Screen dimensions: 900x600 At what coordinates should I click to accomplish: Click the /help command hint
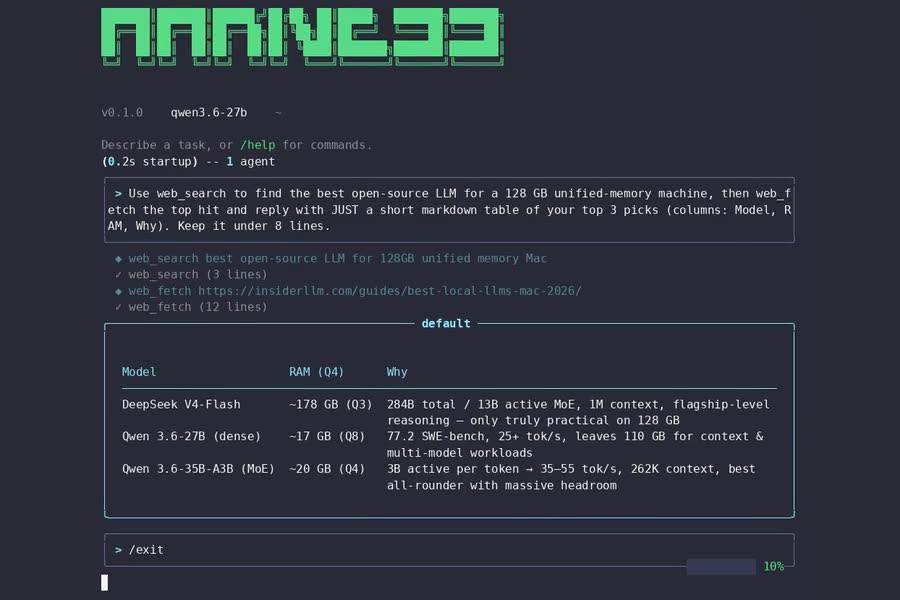pos(257,145)
